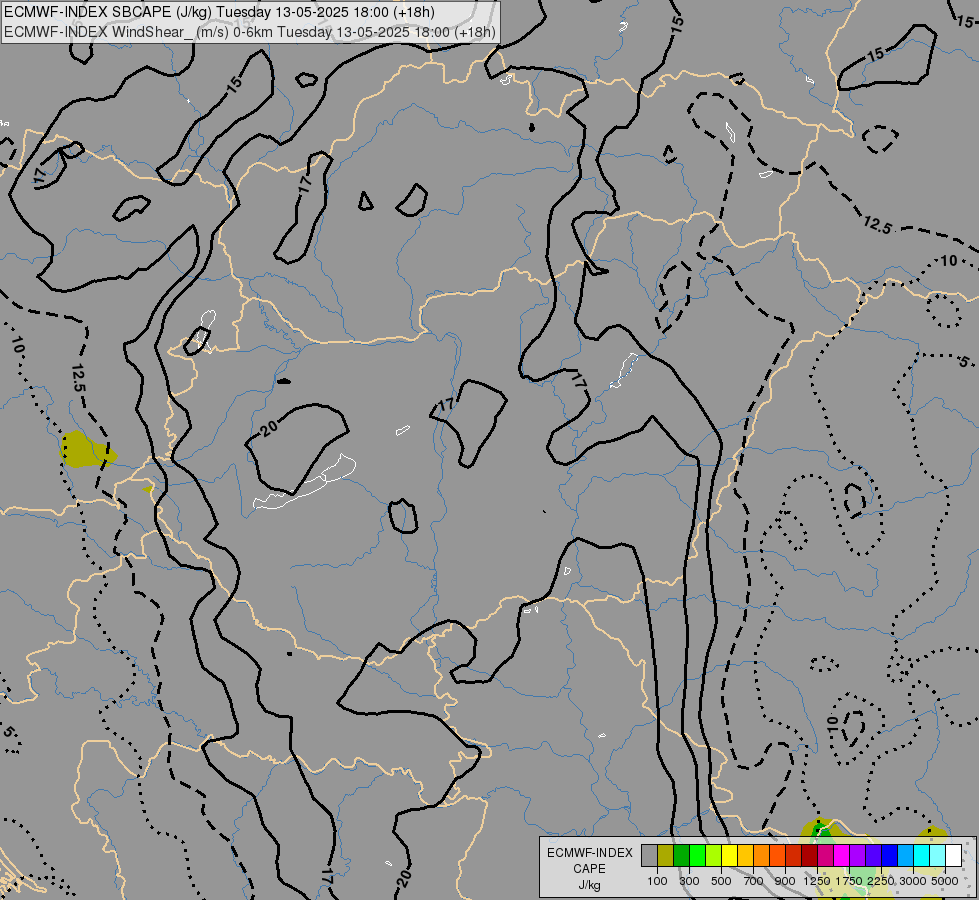
Task: Pick the pure yellow legend swatch
Action: pos(729,856)
